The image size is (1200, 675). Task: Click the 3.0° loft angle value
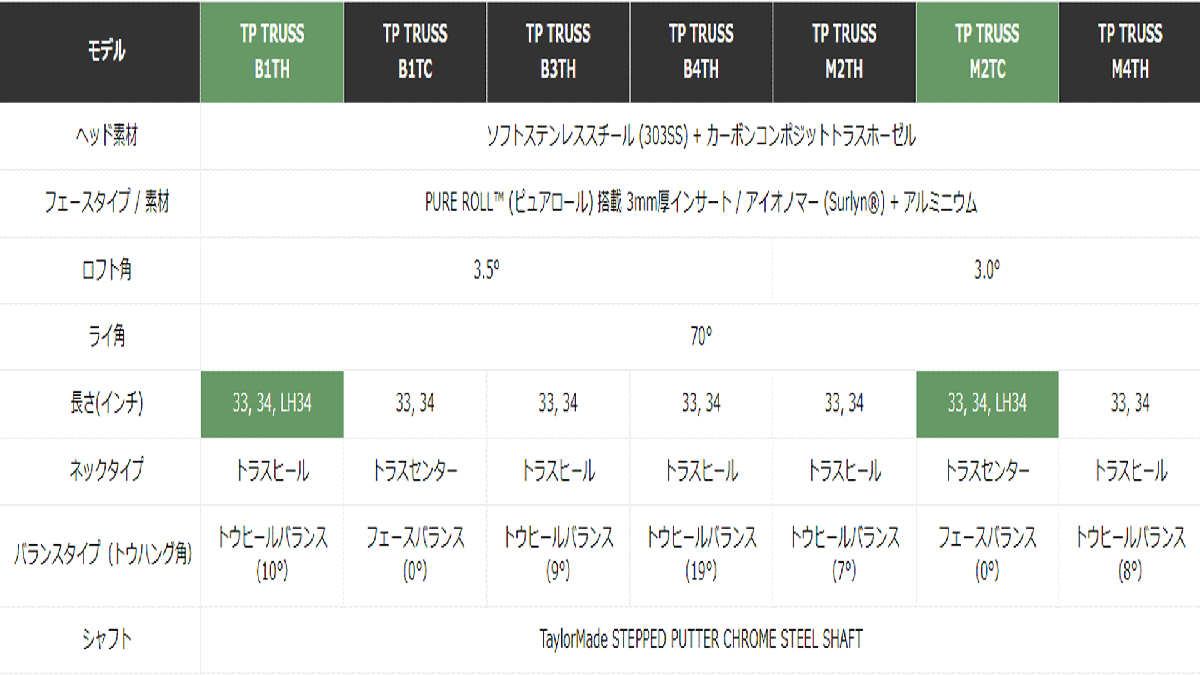click(x=987, y=270)
